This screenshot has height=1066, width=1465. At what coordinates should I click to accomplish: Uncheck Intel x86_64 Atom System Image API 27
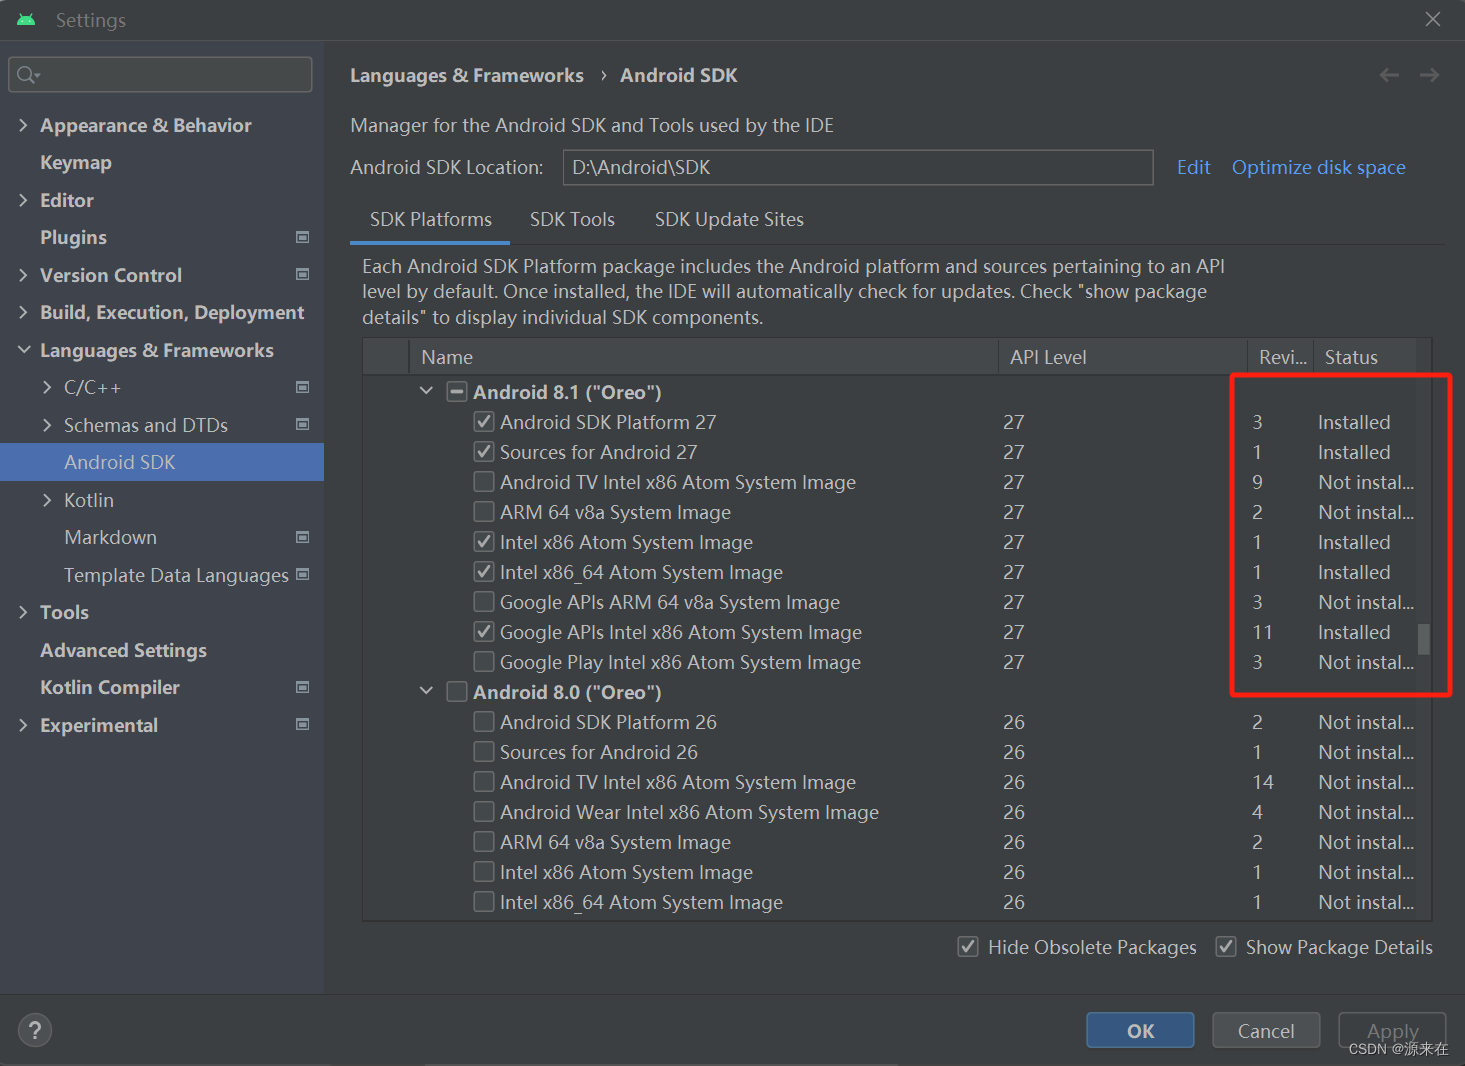484,572
